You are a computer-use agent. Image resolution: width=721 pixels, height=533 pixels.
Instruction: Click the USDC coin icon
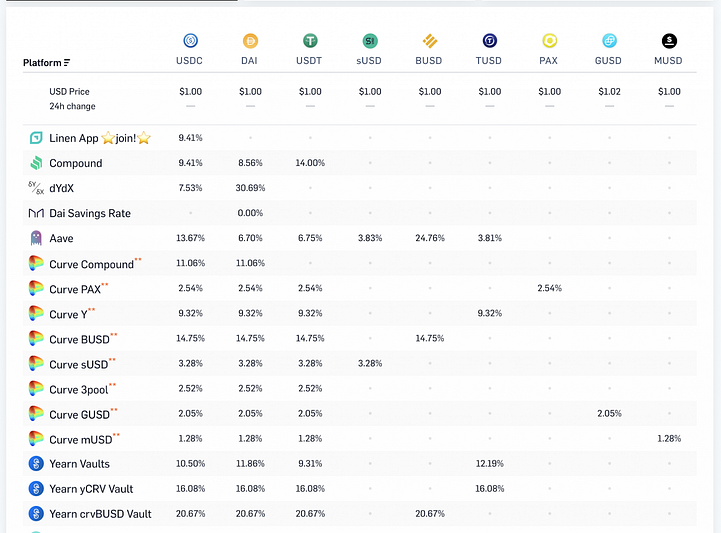190,41
